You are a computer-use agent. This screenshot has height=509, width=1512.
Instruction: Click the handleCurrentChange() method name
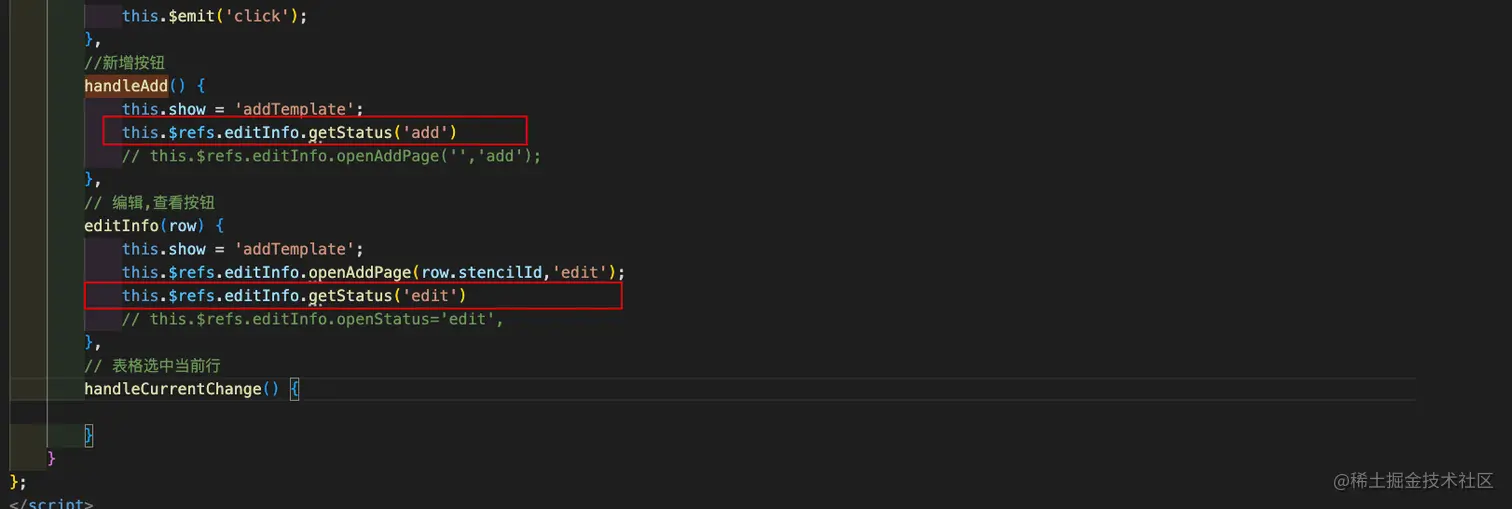[172, 389]
